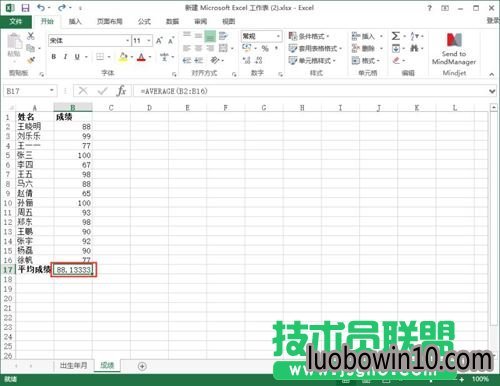Expand the number format dropdown
The image size is (500, 386).
(278, 36)
